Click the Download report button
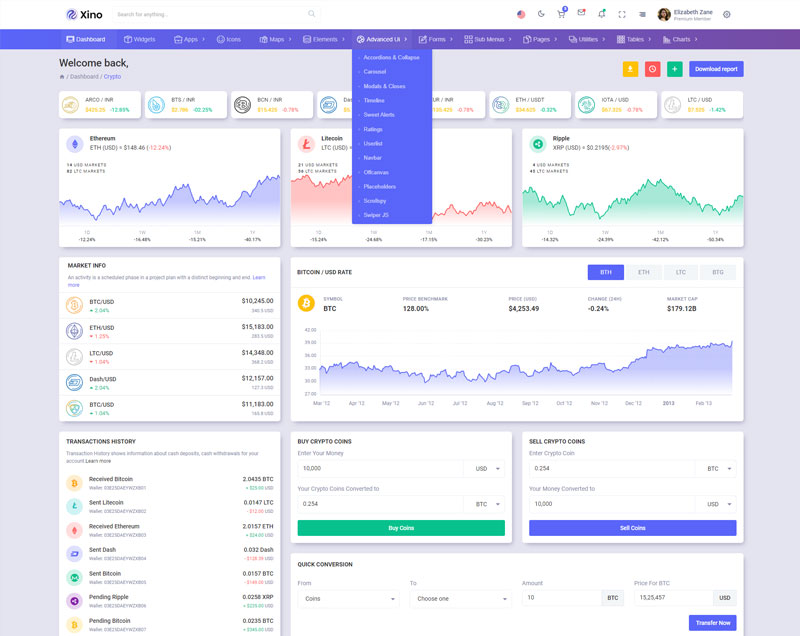Viewport: 800px width, 636px height. pyautogui.click(x=716, y=69)
